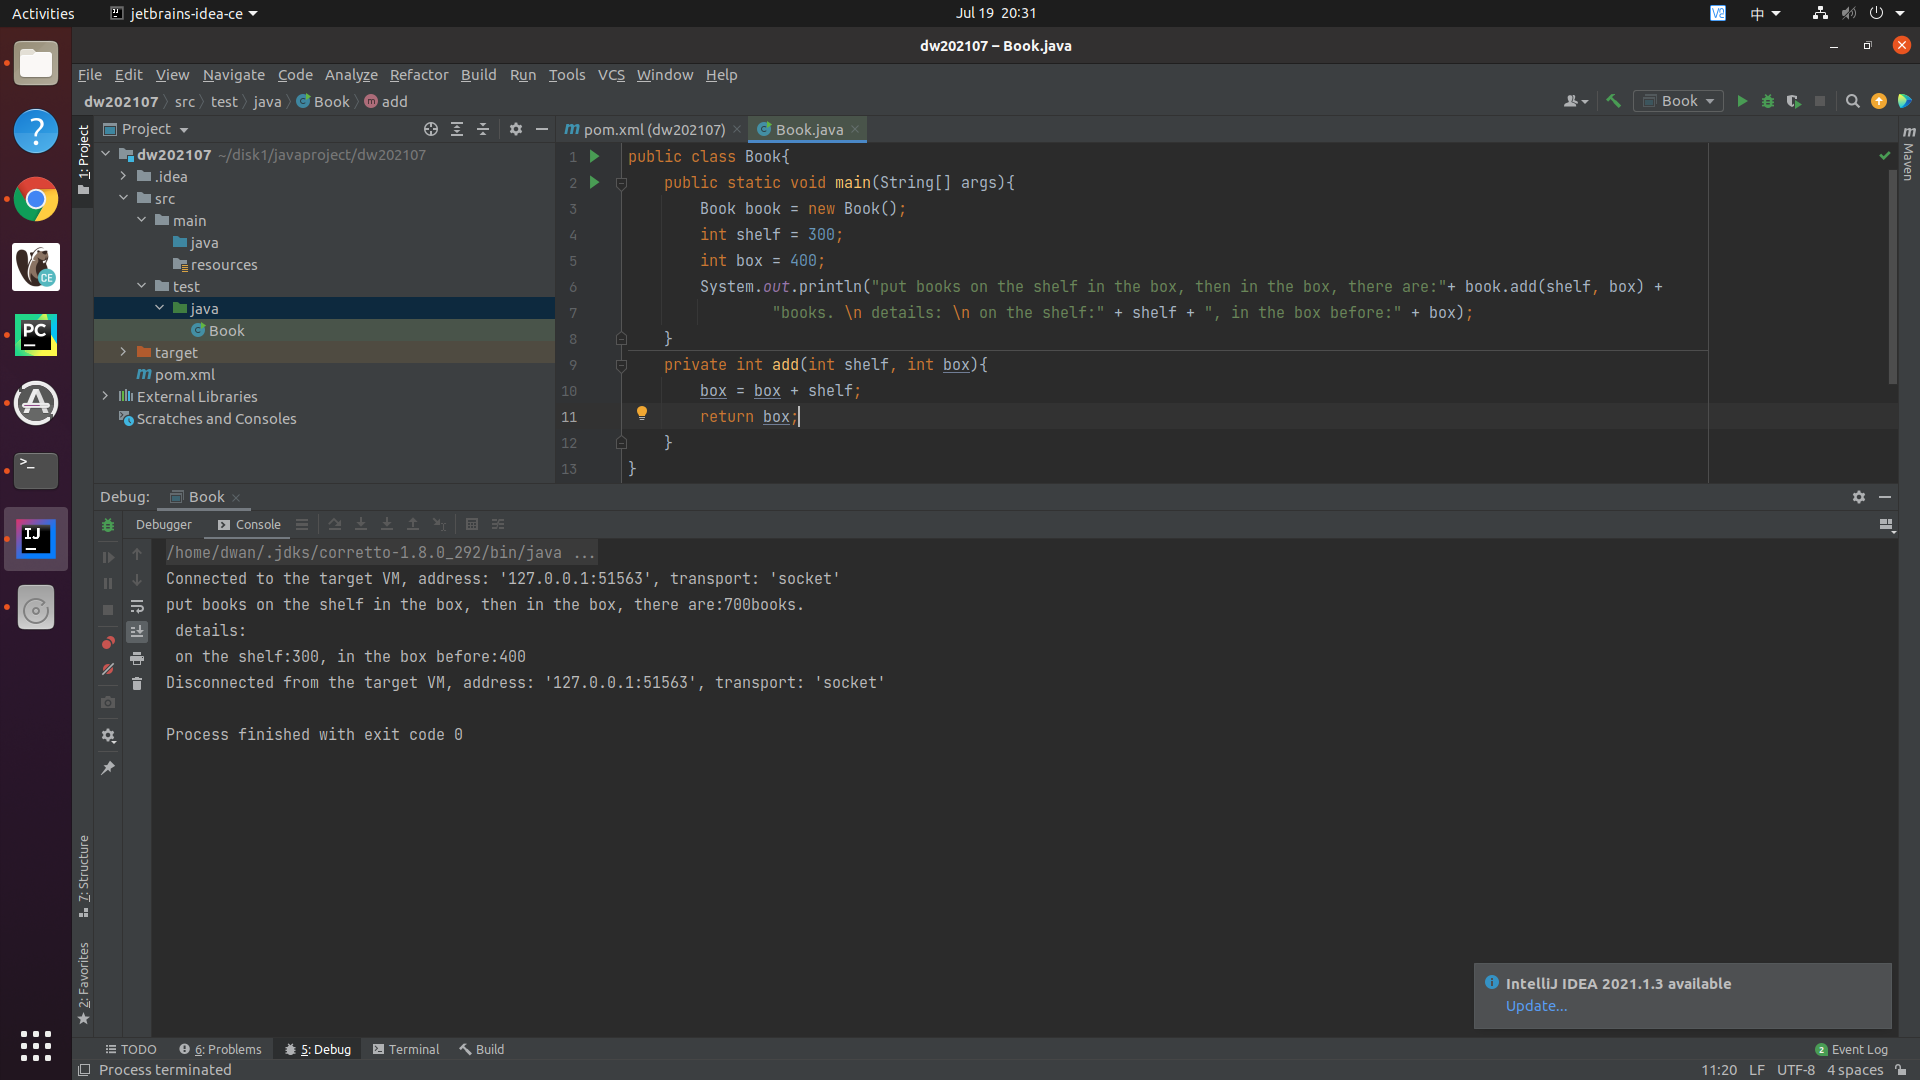Expand the target folder

click(123, 352)
